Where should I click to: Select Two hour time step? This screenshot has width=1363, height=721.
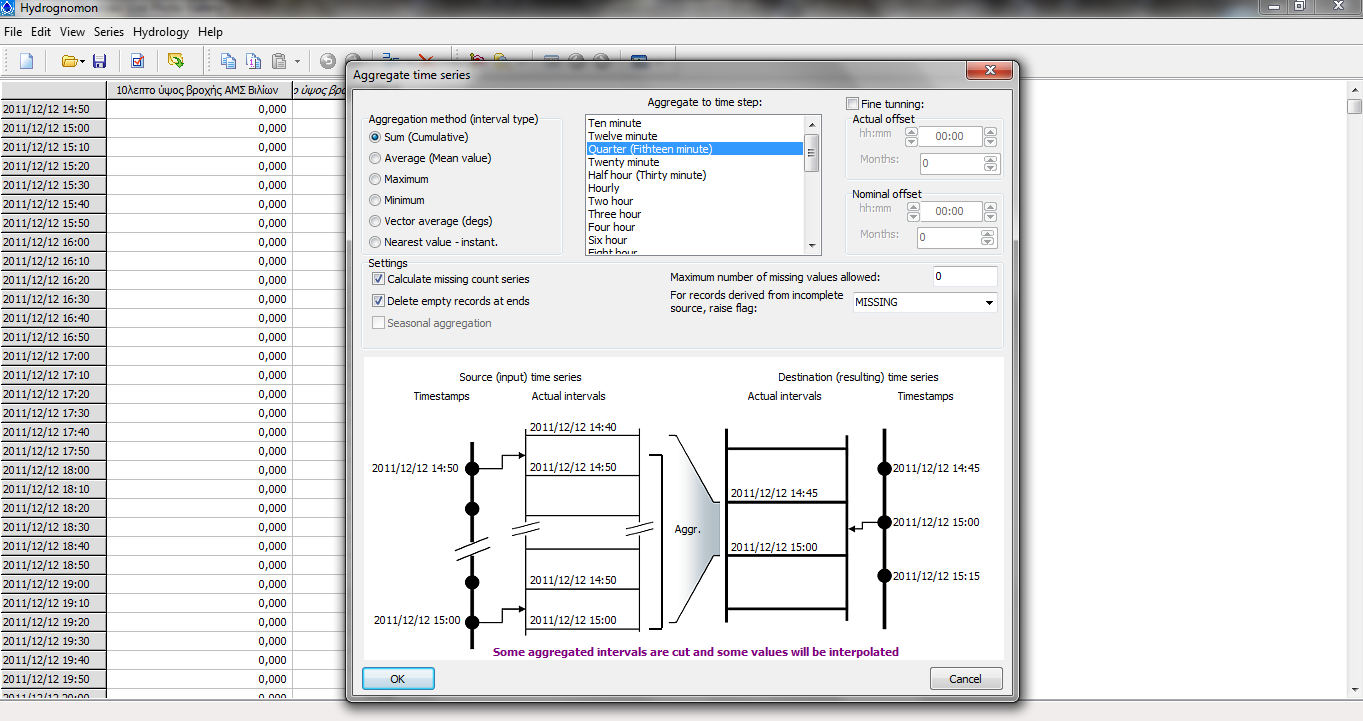pos(694,201)
